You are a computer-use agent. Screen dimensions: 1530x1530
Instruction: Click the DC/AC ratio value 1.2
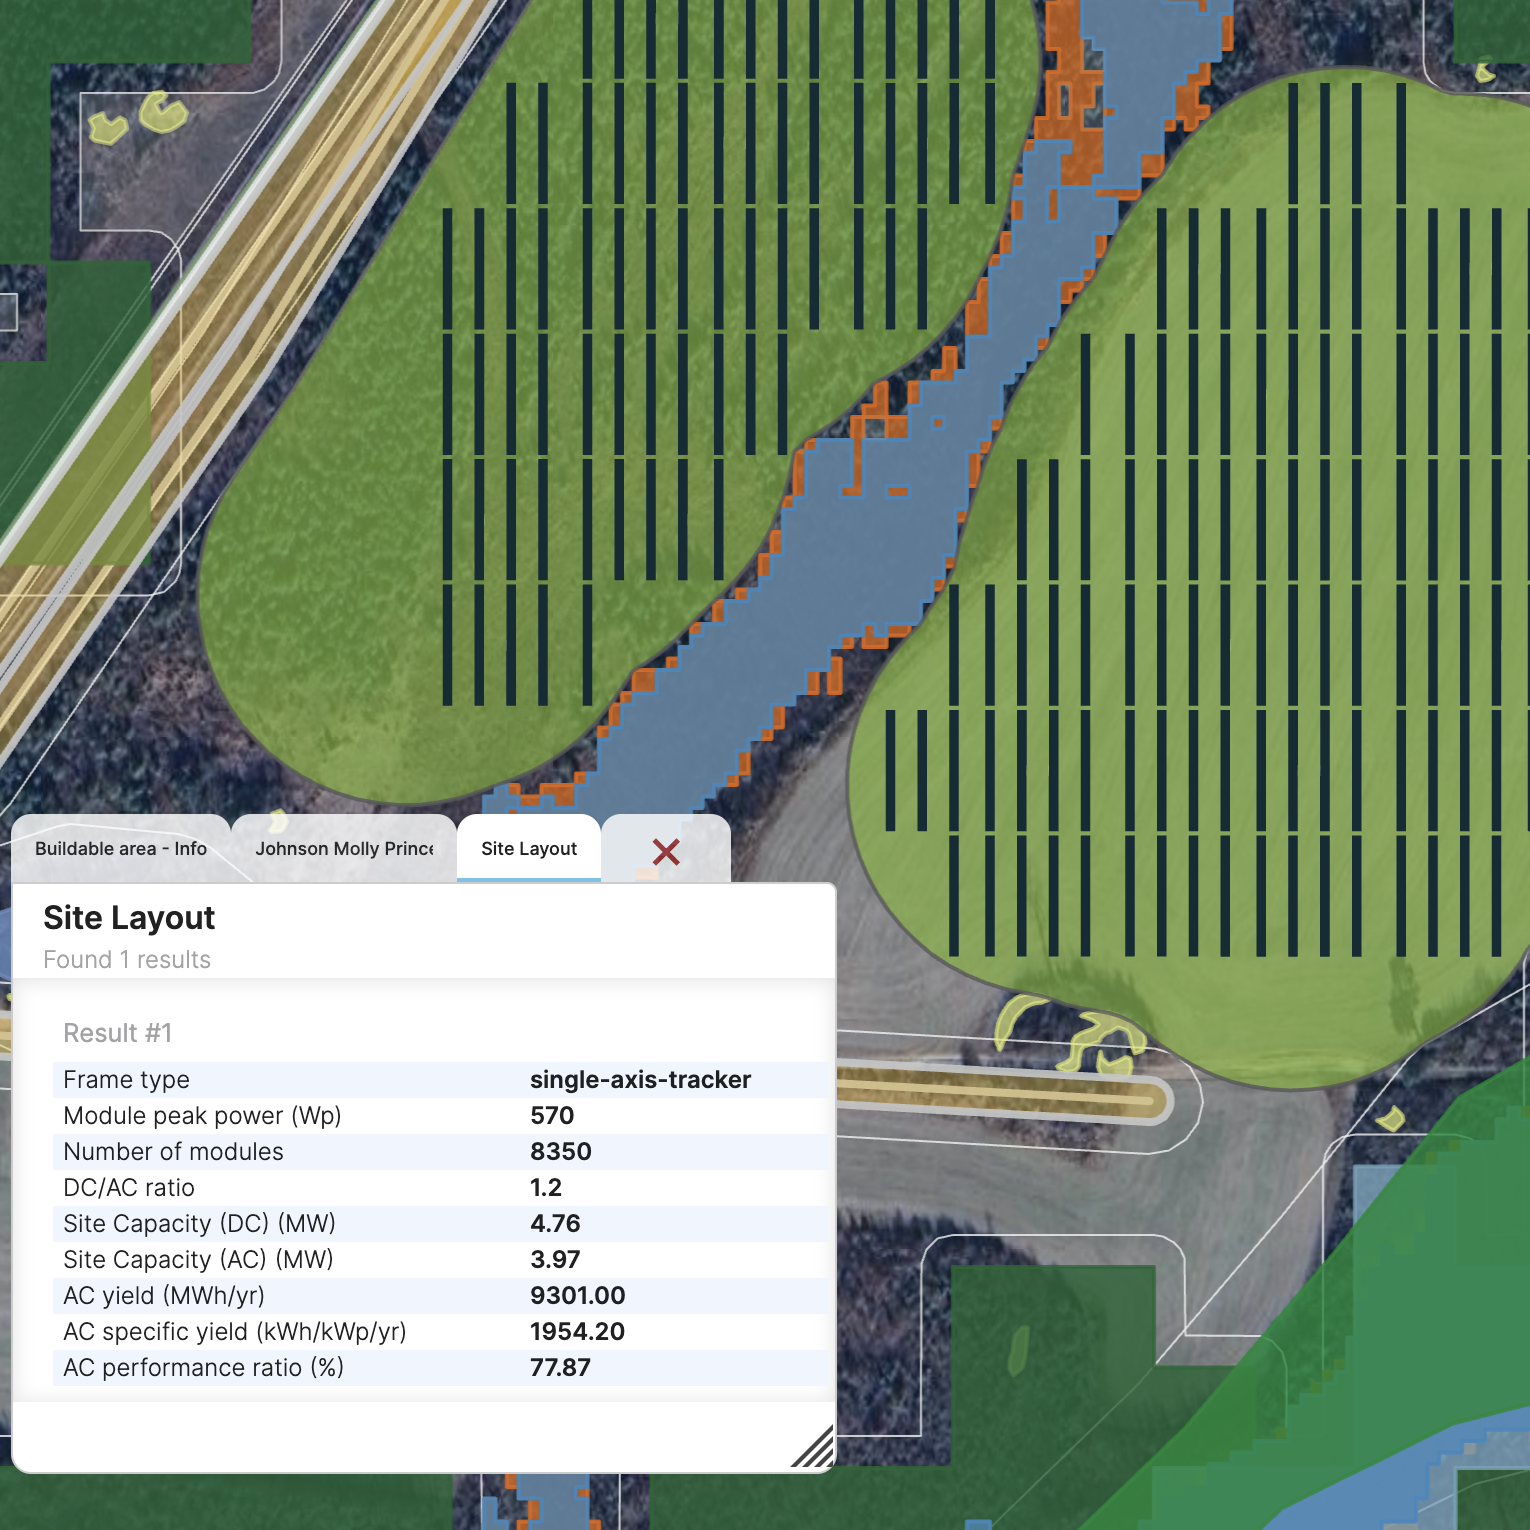(x=546, y=1188)
